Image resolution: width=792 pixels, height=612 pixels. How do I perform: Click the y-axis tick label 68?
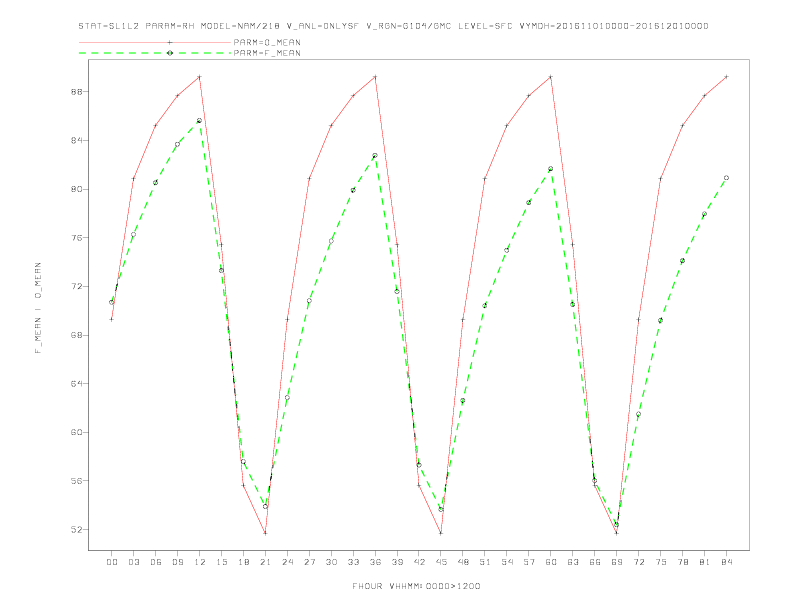click(x=76, y=335)
